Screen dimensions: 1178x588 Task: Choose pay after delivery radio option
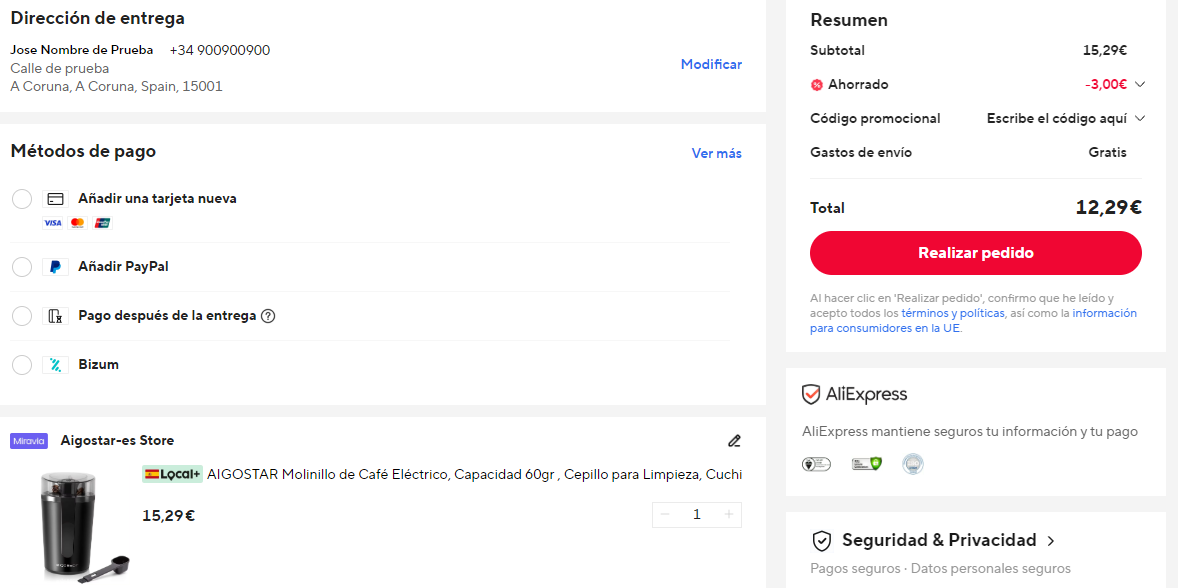[x=22, y=316]
